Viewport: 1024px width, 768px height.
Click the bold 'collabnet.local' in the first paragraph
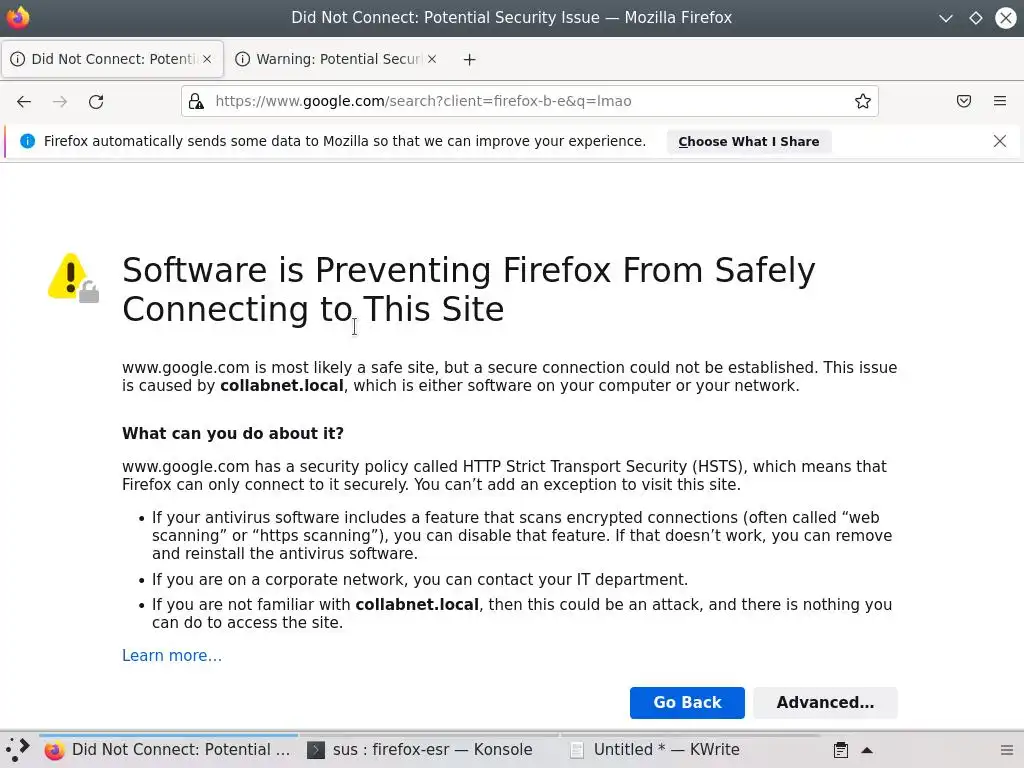(x=281, y=386)
